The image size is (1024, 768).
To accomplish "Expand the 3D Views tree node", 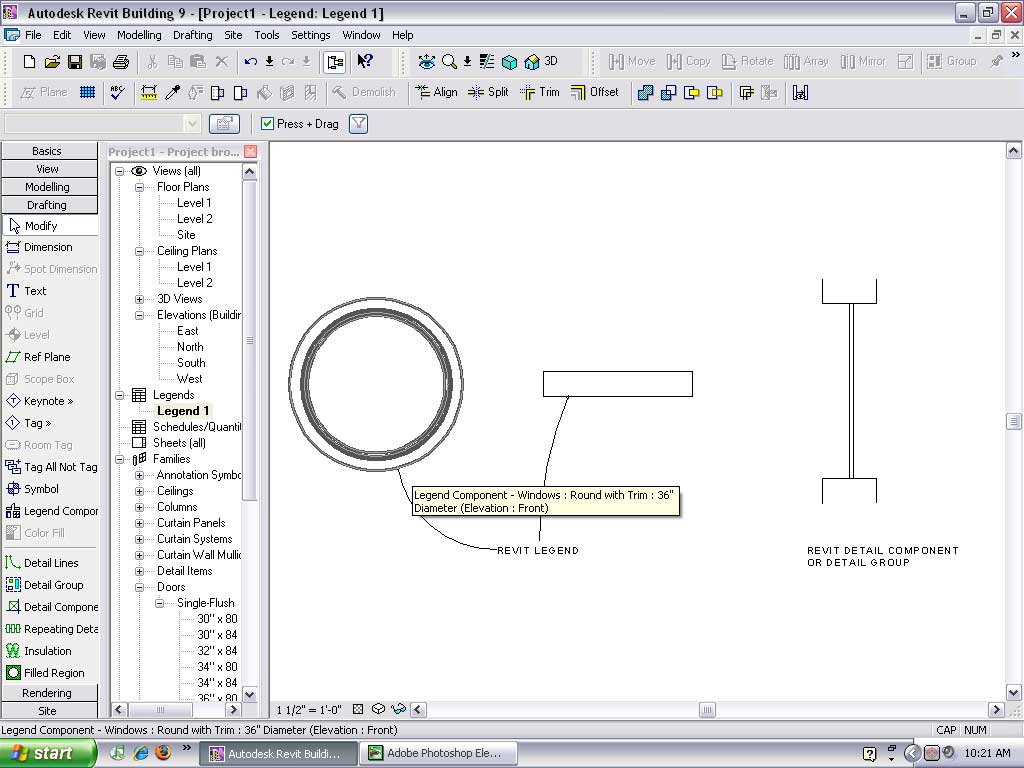I will click(x=140, y=299).
